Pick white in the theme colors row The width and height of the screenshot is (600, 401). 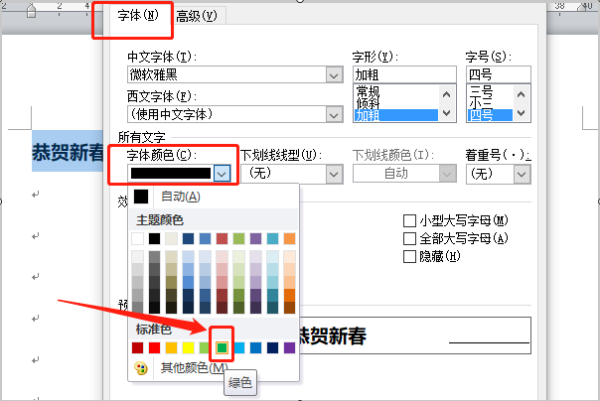137,239
